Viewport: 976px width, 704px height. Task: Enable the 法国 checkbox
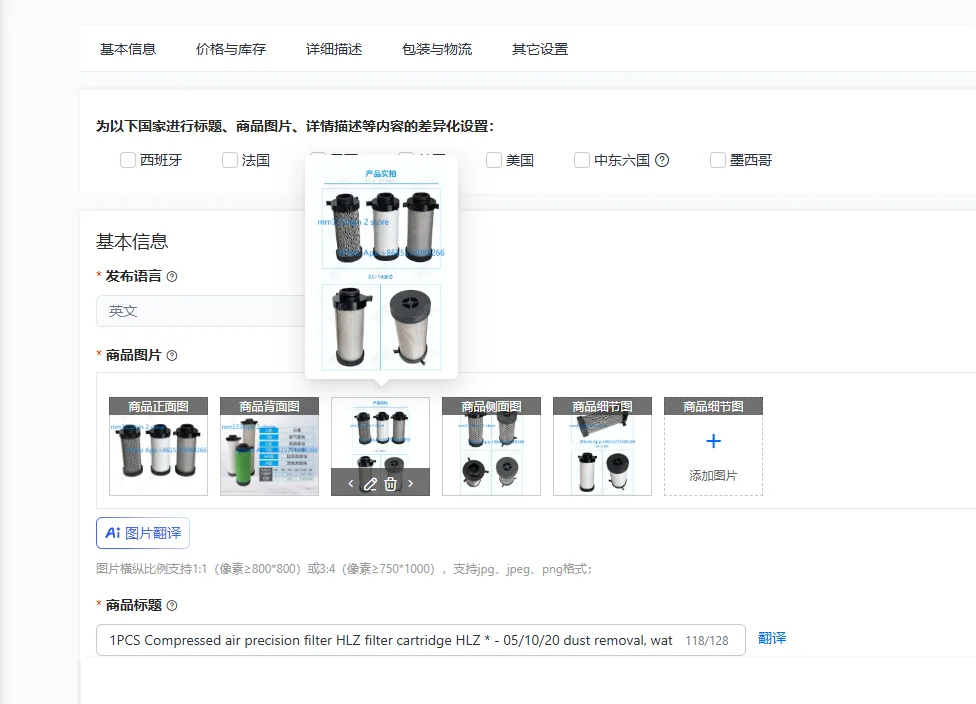(x=230, y=160)
